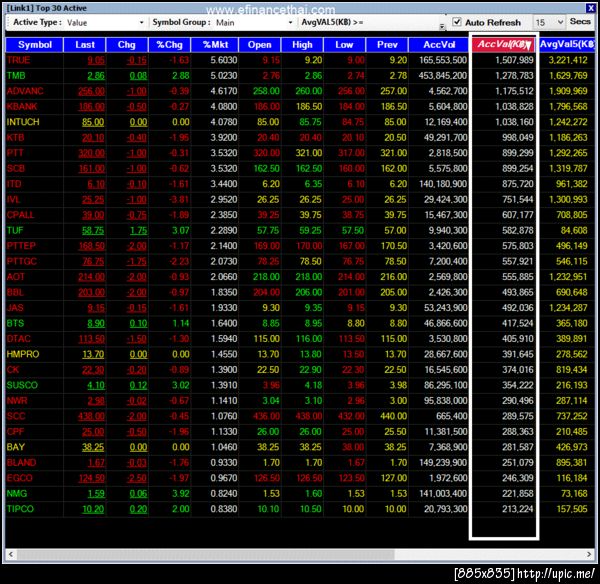Click the horizontal scrollbar right arrow
The height and width of the screenshot is (584, 600).
tap(589, 554)
